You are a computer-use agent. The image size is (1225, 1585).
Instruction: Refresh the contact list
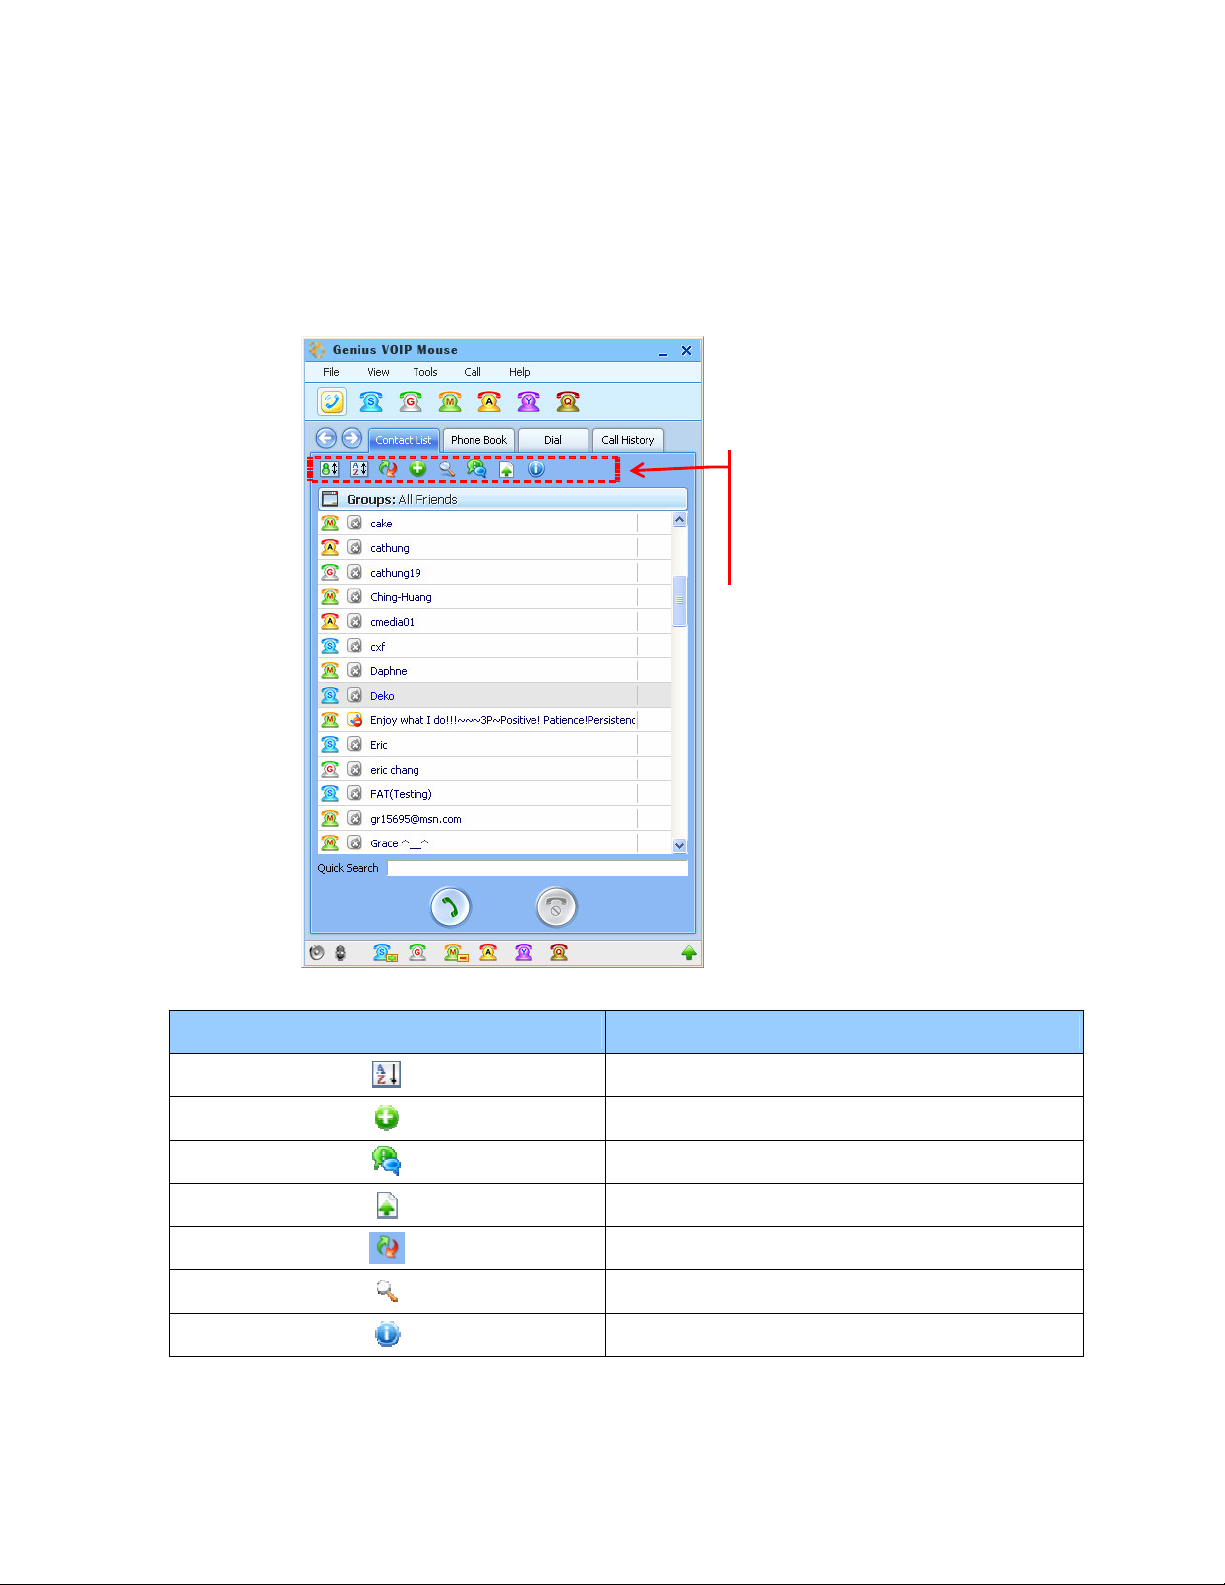388,468
